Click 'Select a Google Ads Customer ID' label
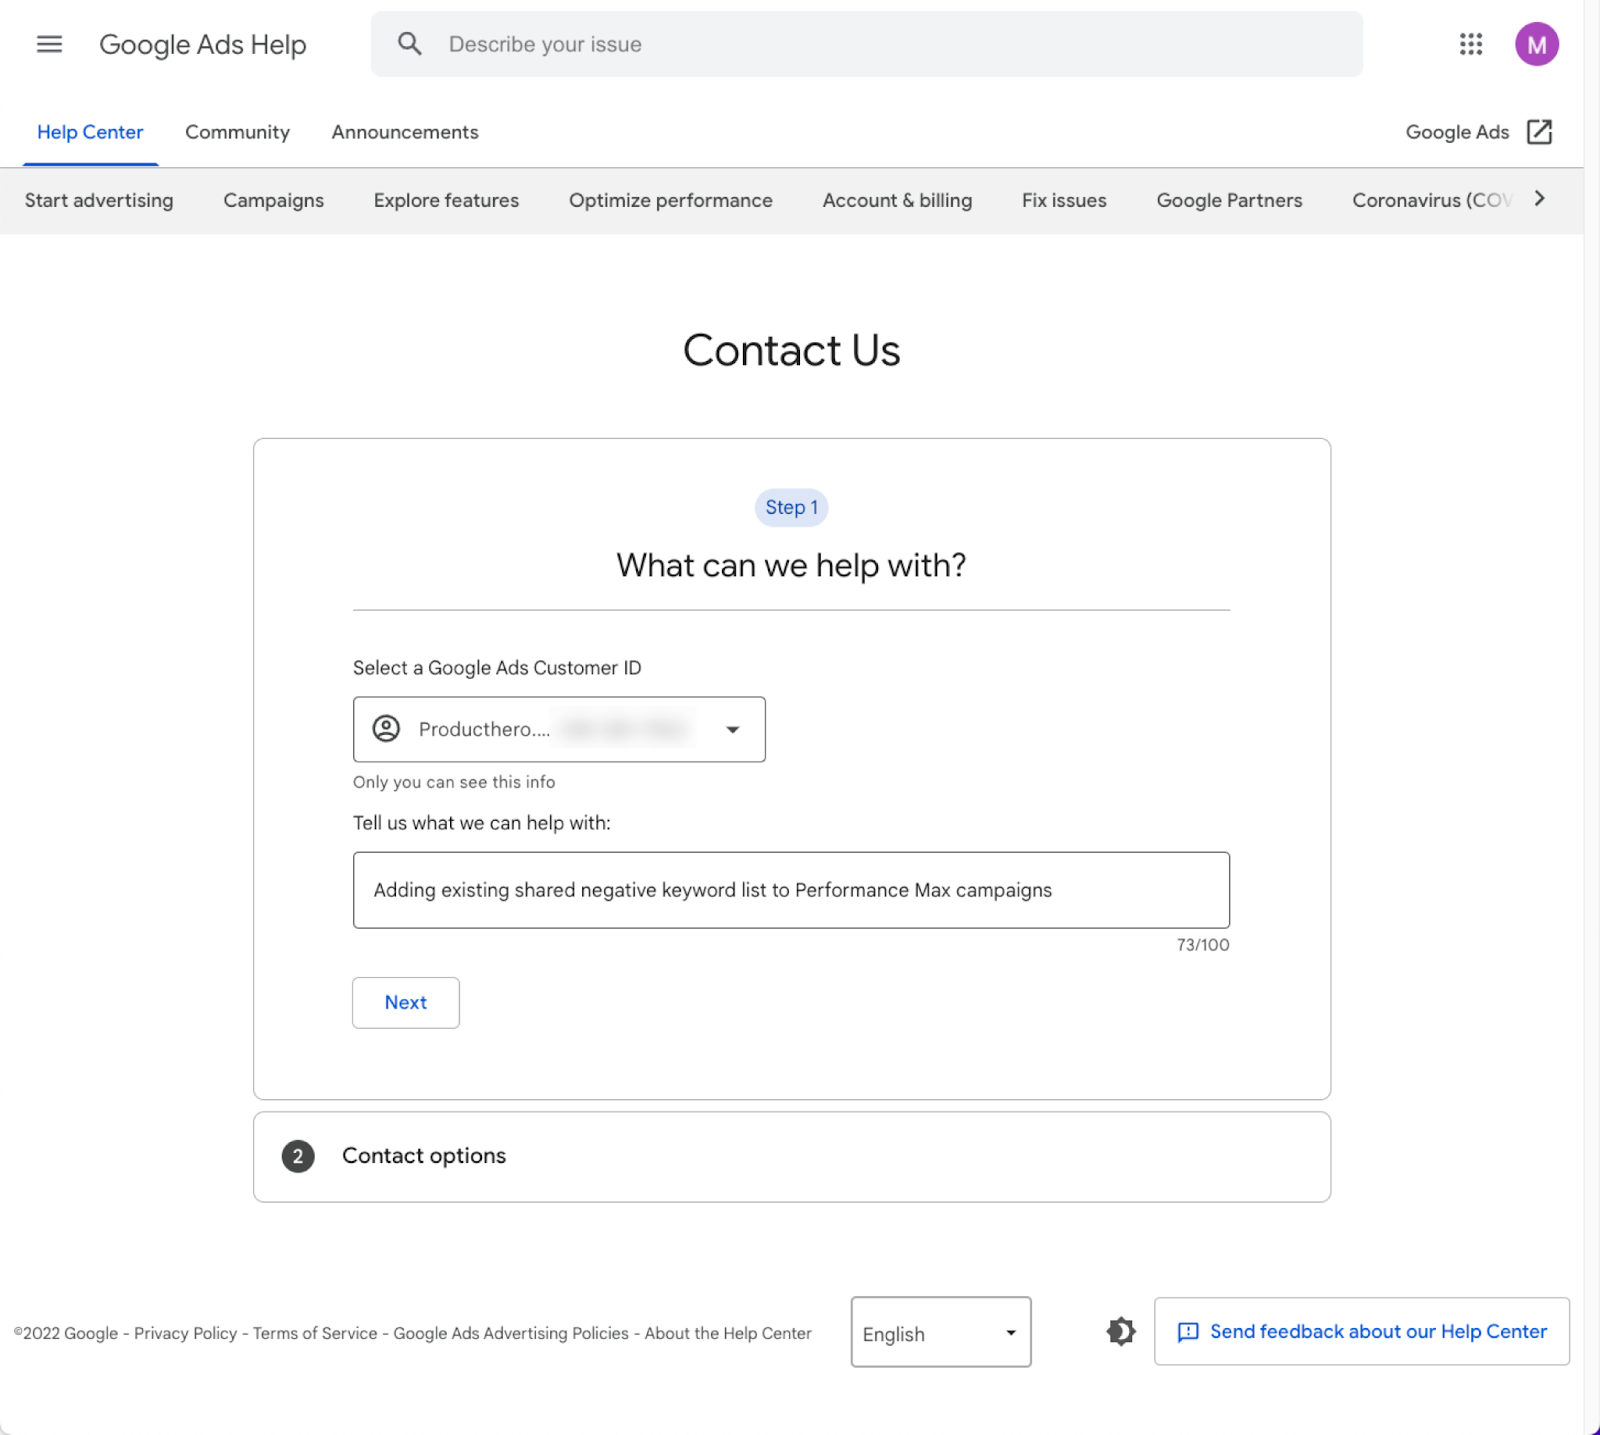Viewport: 1600px width, 1435px height. 497,668
